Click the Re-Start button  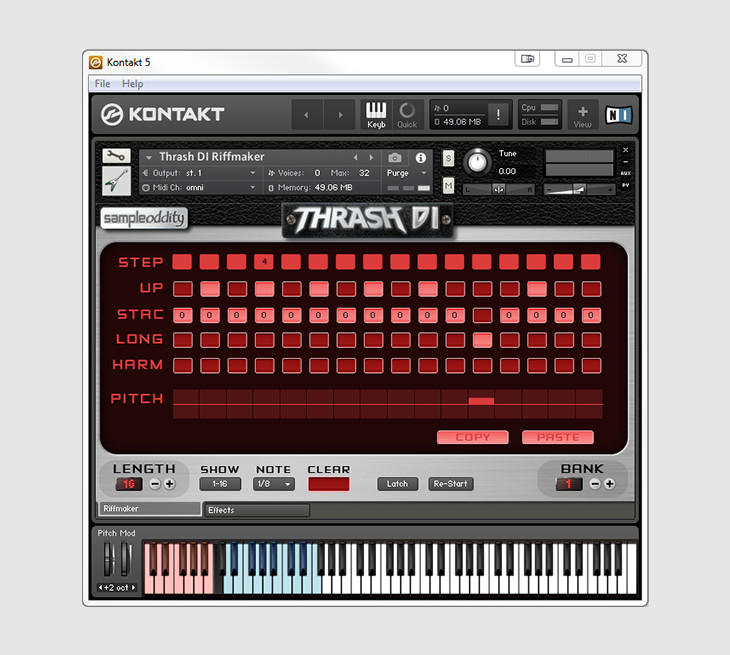(451, 484)
